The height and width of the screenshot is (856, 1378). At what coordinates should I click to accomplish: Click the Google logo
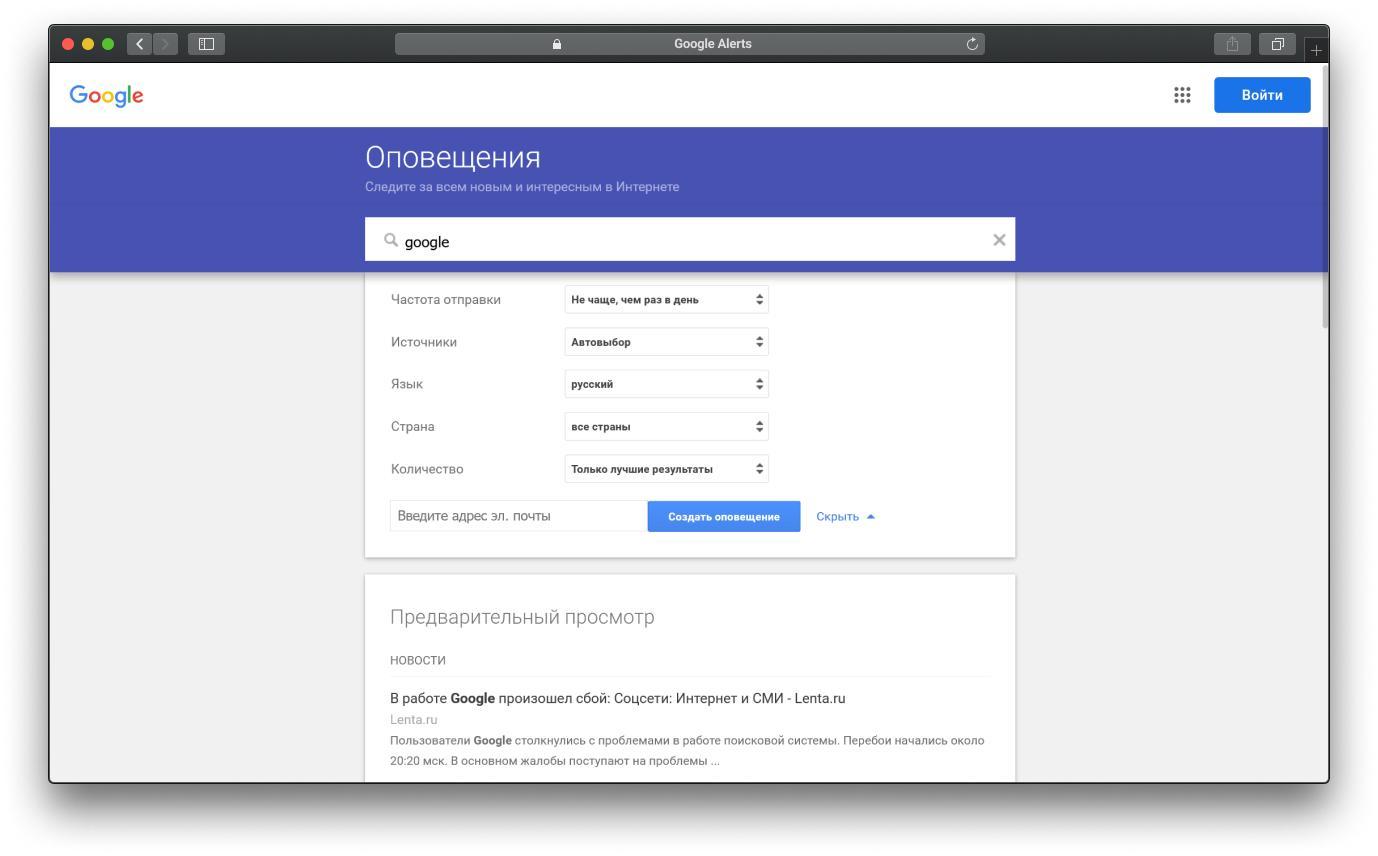(x=106, y=95)
